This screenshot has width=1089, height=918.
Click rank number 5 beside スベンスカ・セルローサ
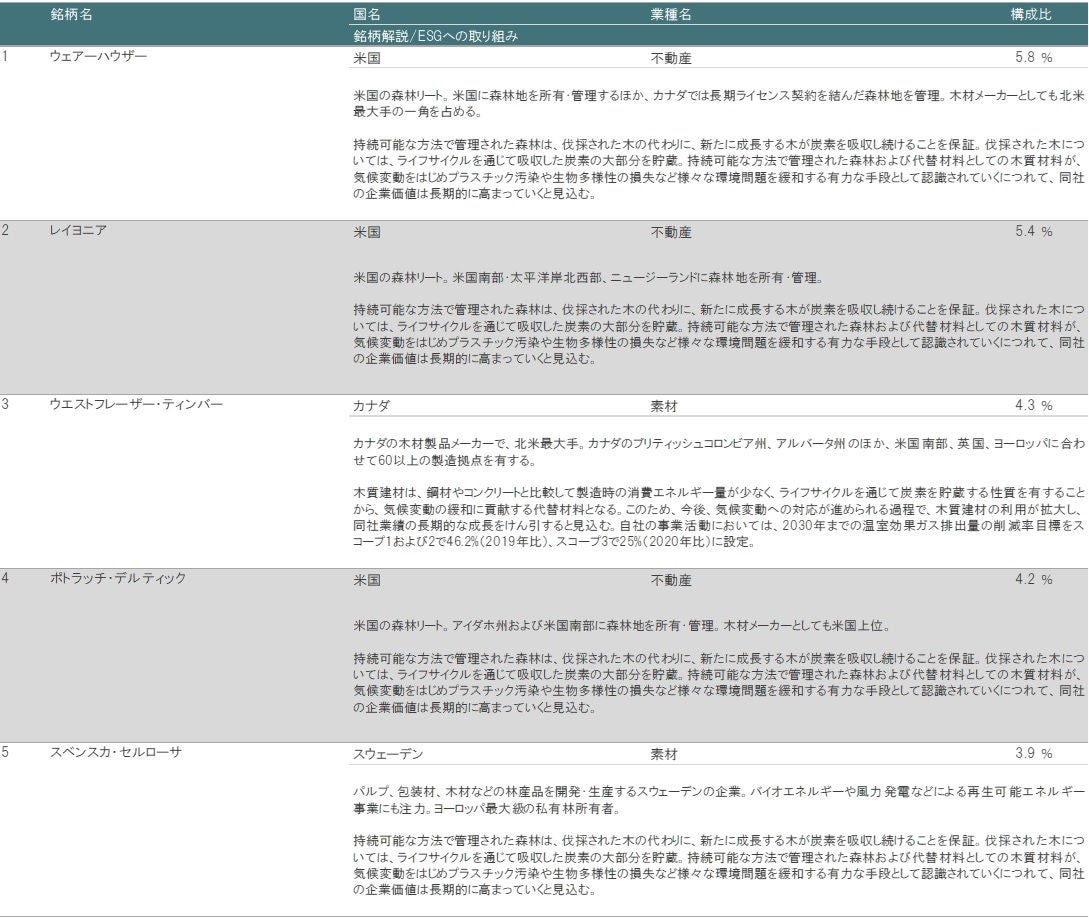coord(5,752)
